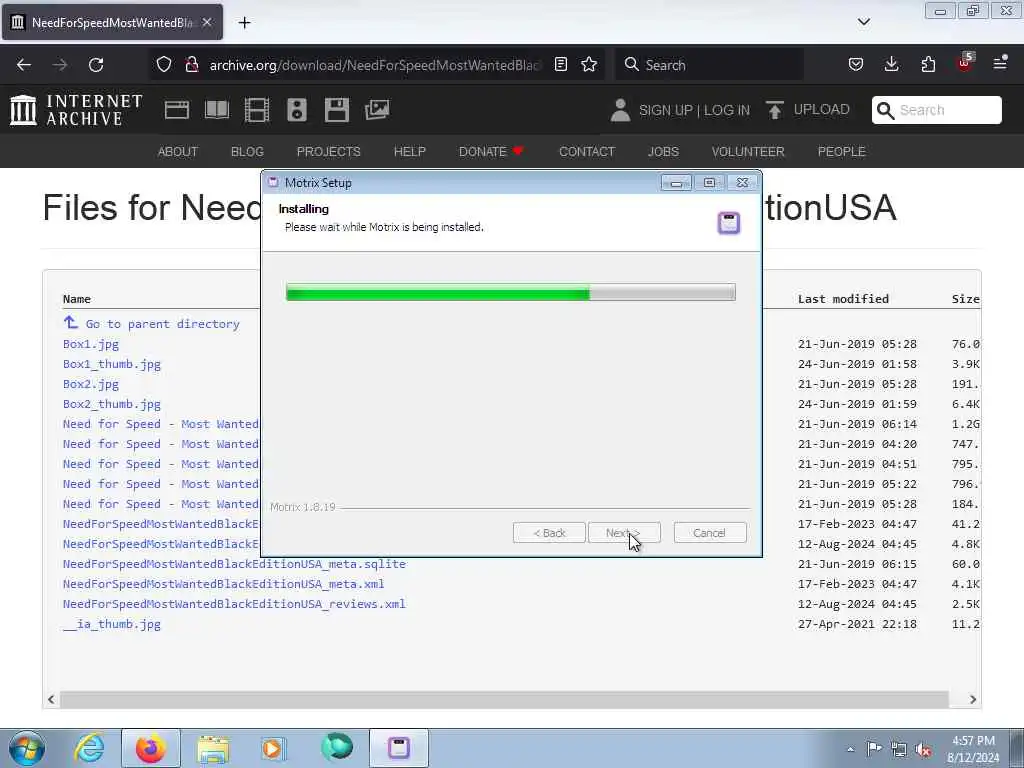Open the media player taskbar icon

click(272, 748)
